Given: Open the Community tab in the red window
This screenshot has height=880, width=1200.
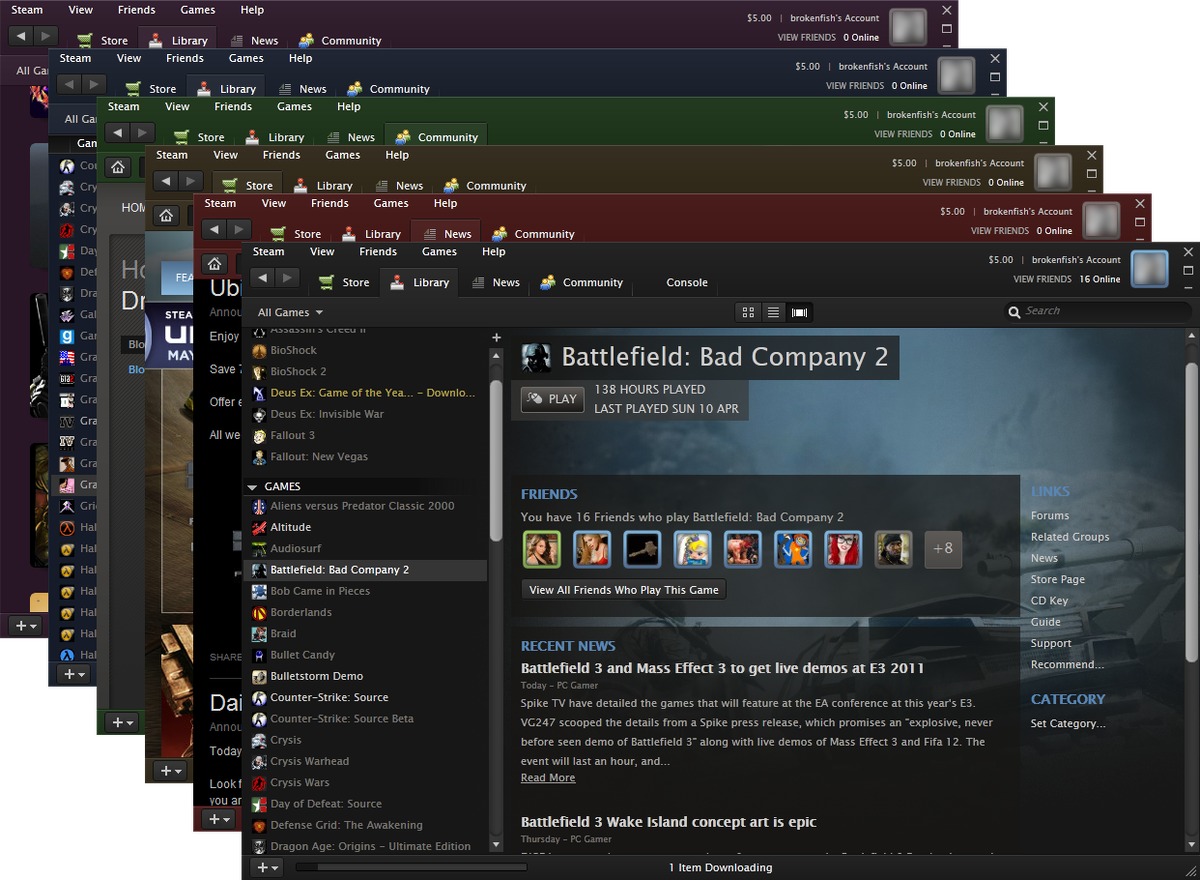Looking at the screenshot, I should (x=533, y=234).
